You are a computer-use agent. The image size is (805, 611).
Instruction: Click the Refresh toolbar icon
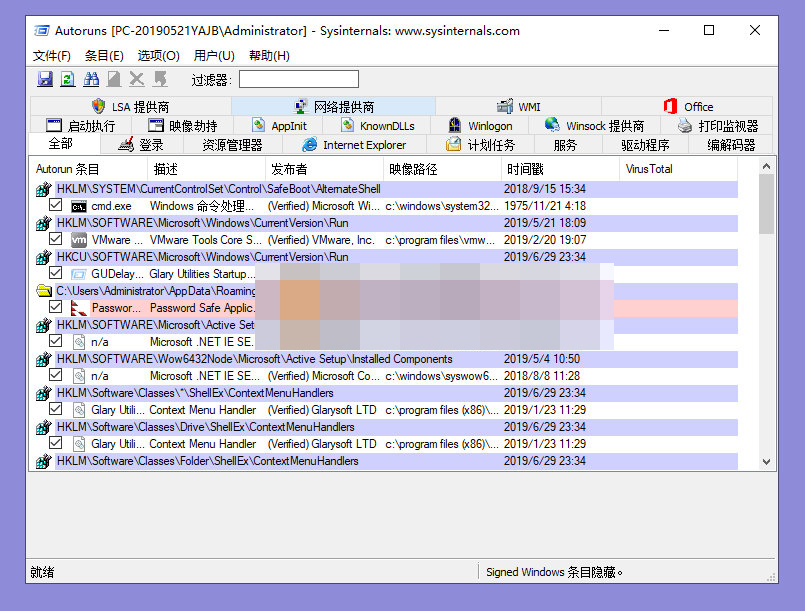[x=67, y=79]
